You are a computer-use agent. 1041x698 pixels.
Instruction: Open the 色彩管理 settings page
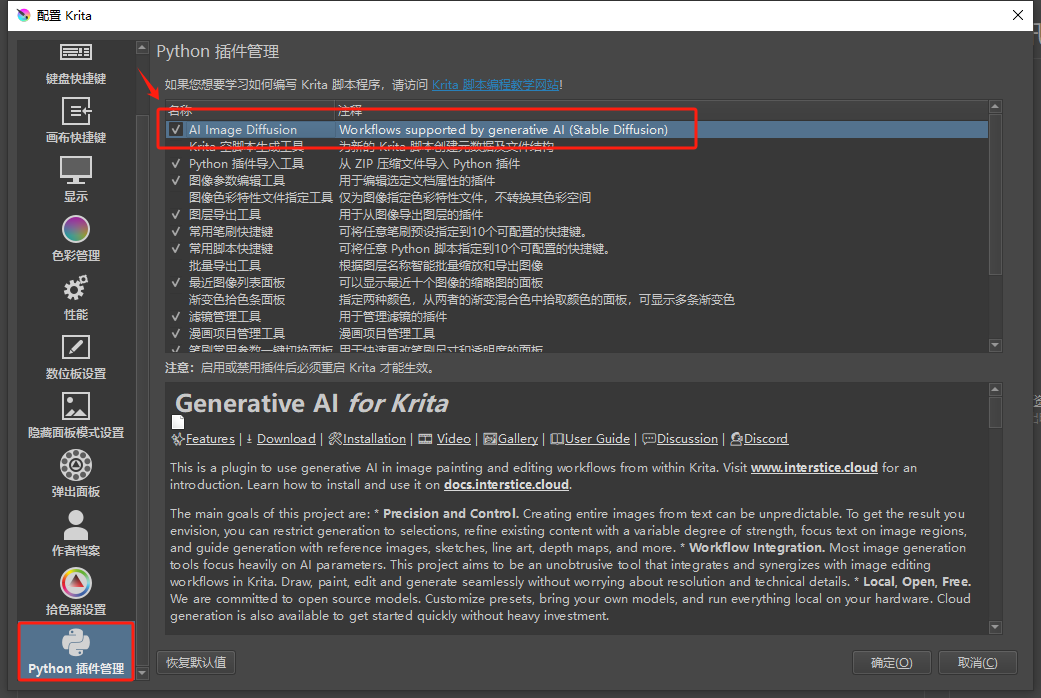pyautogui.click(x=76, y=238)
